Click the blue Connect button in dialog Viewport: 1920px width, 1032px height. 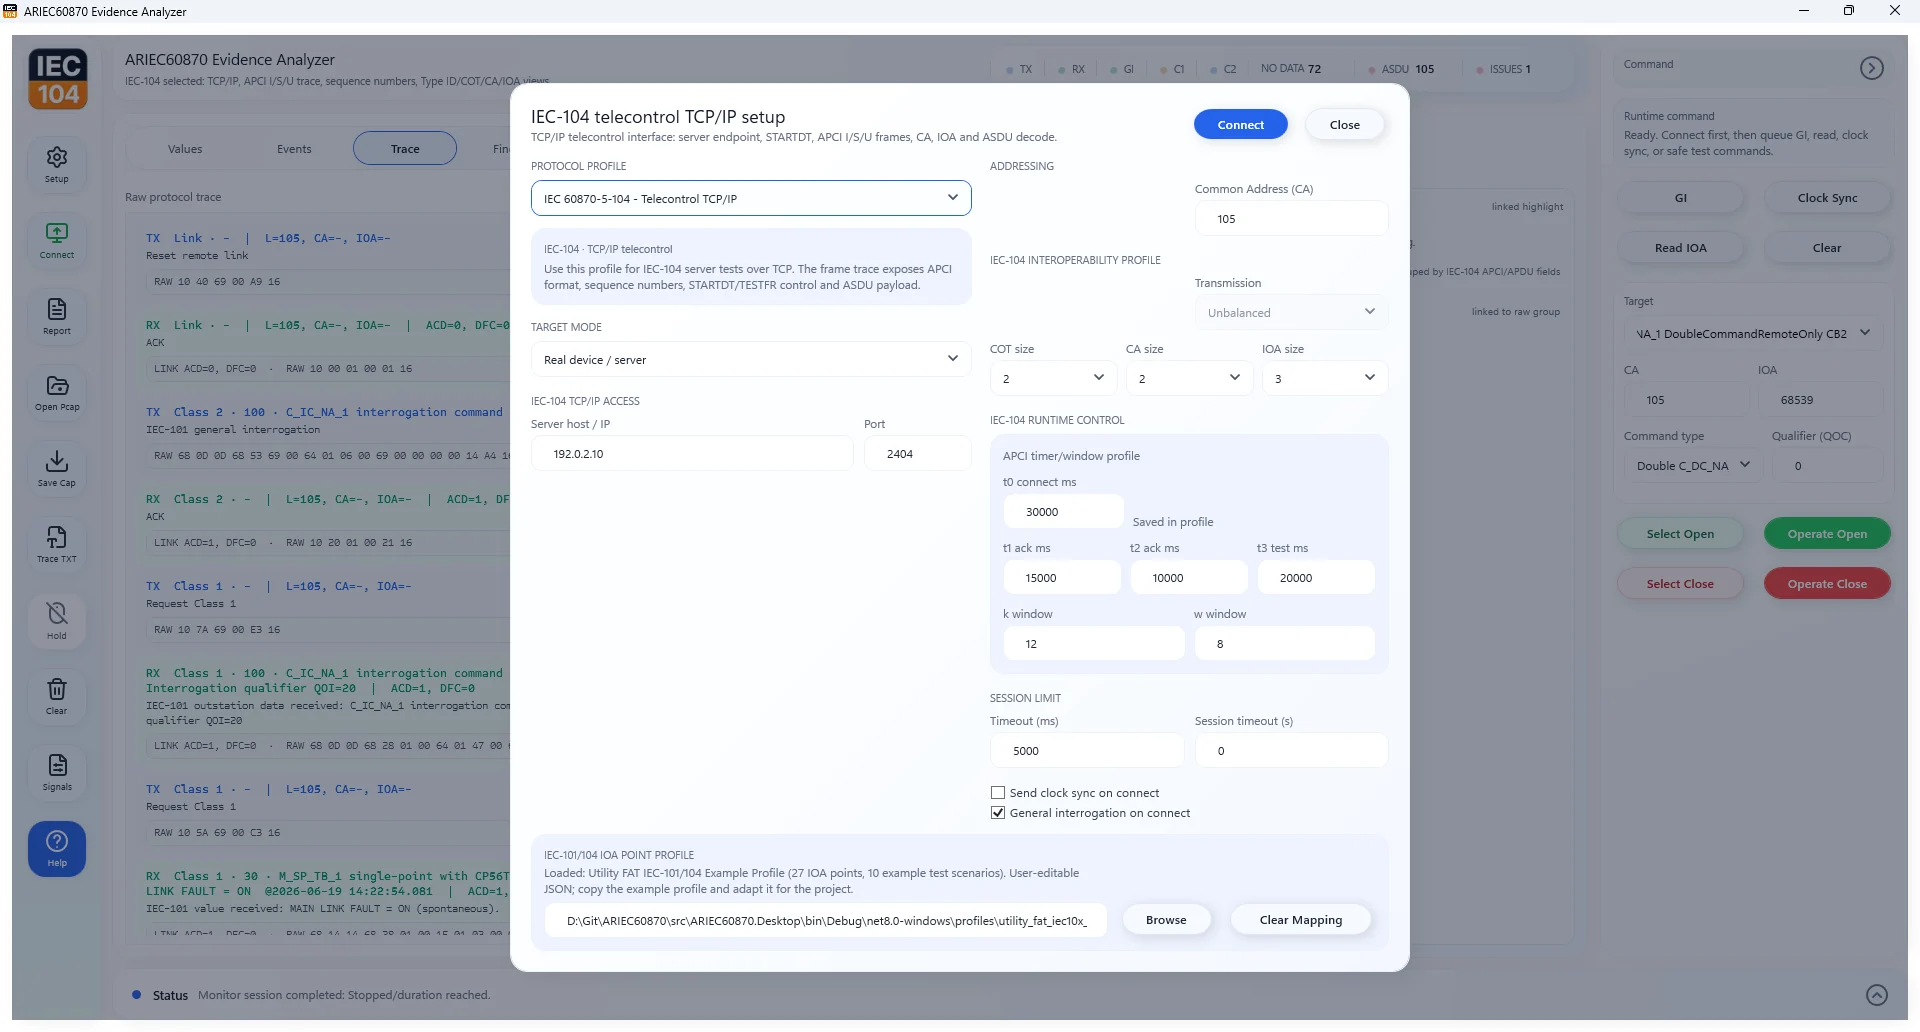coord(1241,125)
